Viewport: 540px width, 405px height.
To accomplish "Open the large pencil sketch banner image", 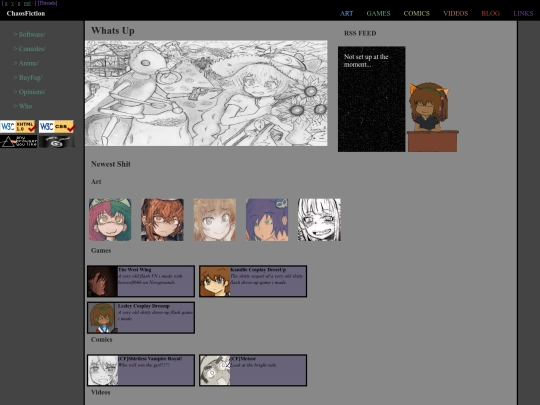I will (x=206, y=93).
